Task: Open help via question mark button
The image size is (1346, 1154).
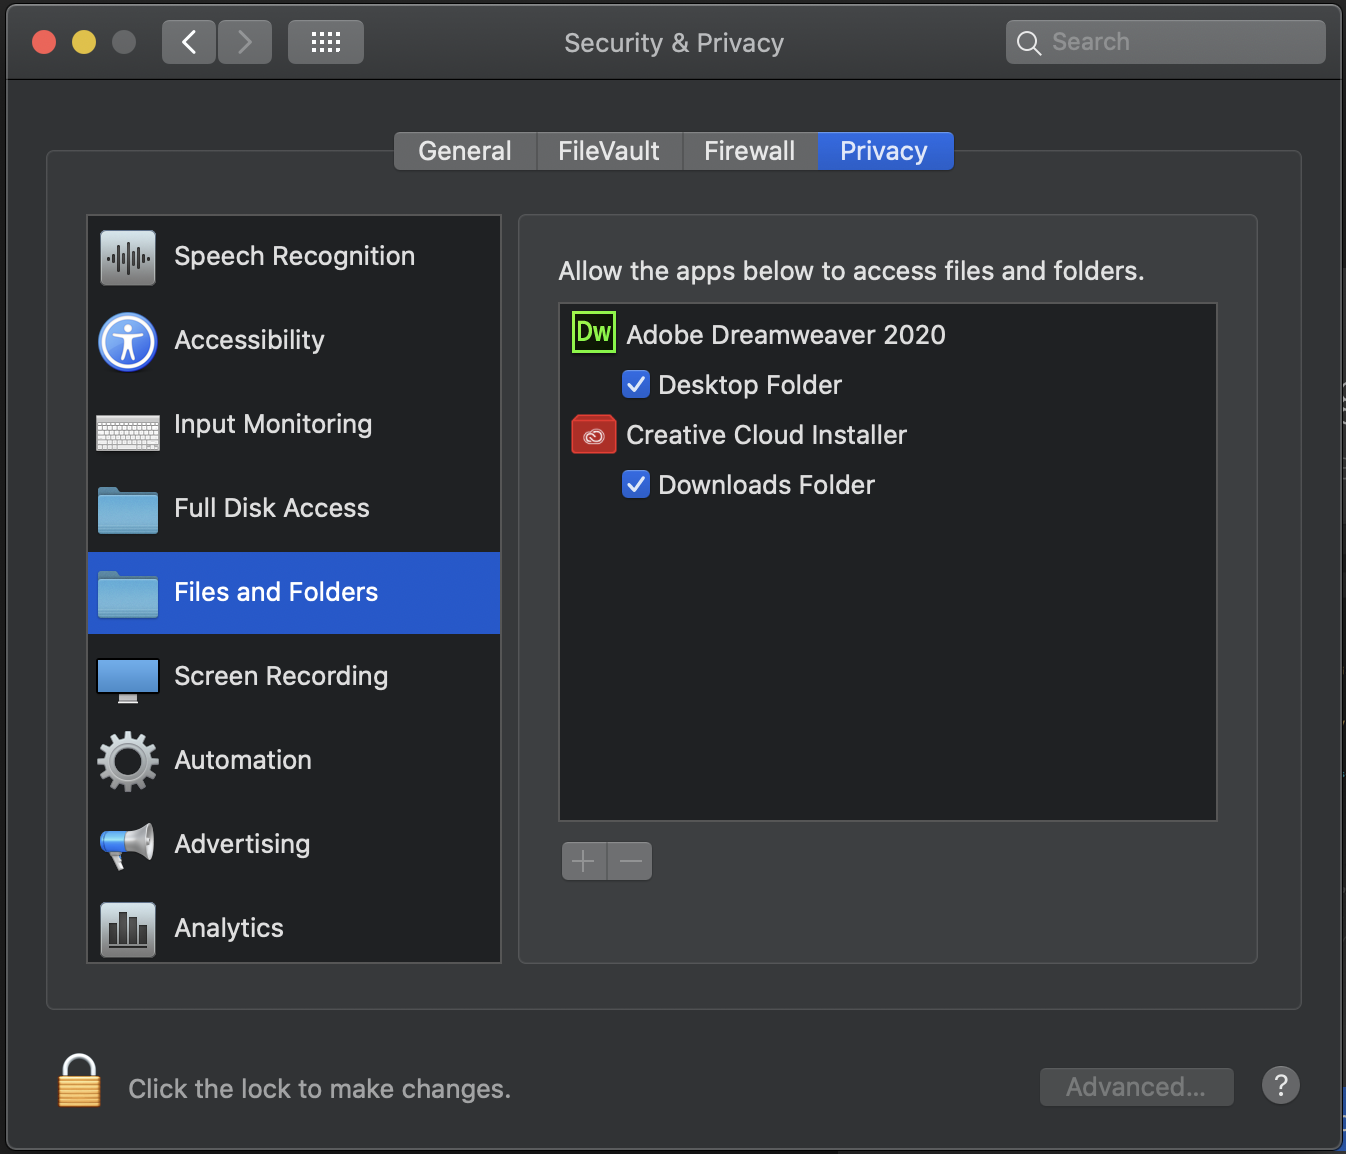Action: pos(1281,1085)
